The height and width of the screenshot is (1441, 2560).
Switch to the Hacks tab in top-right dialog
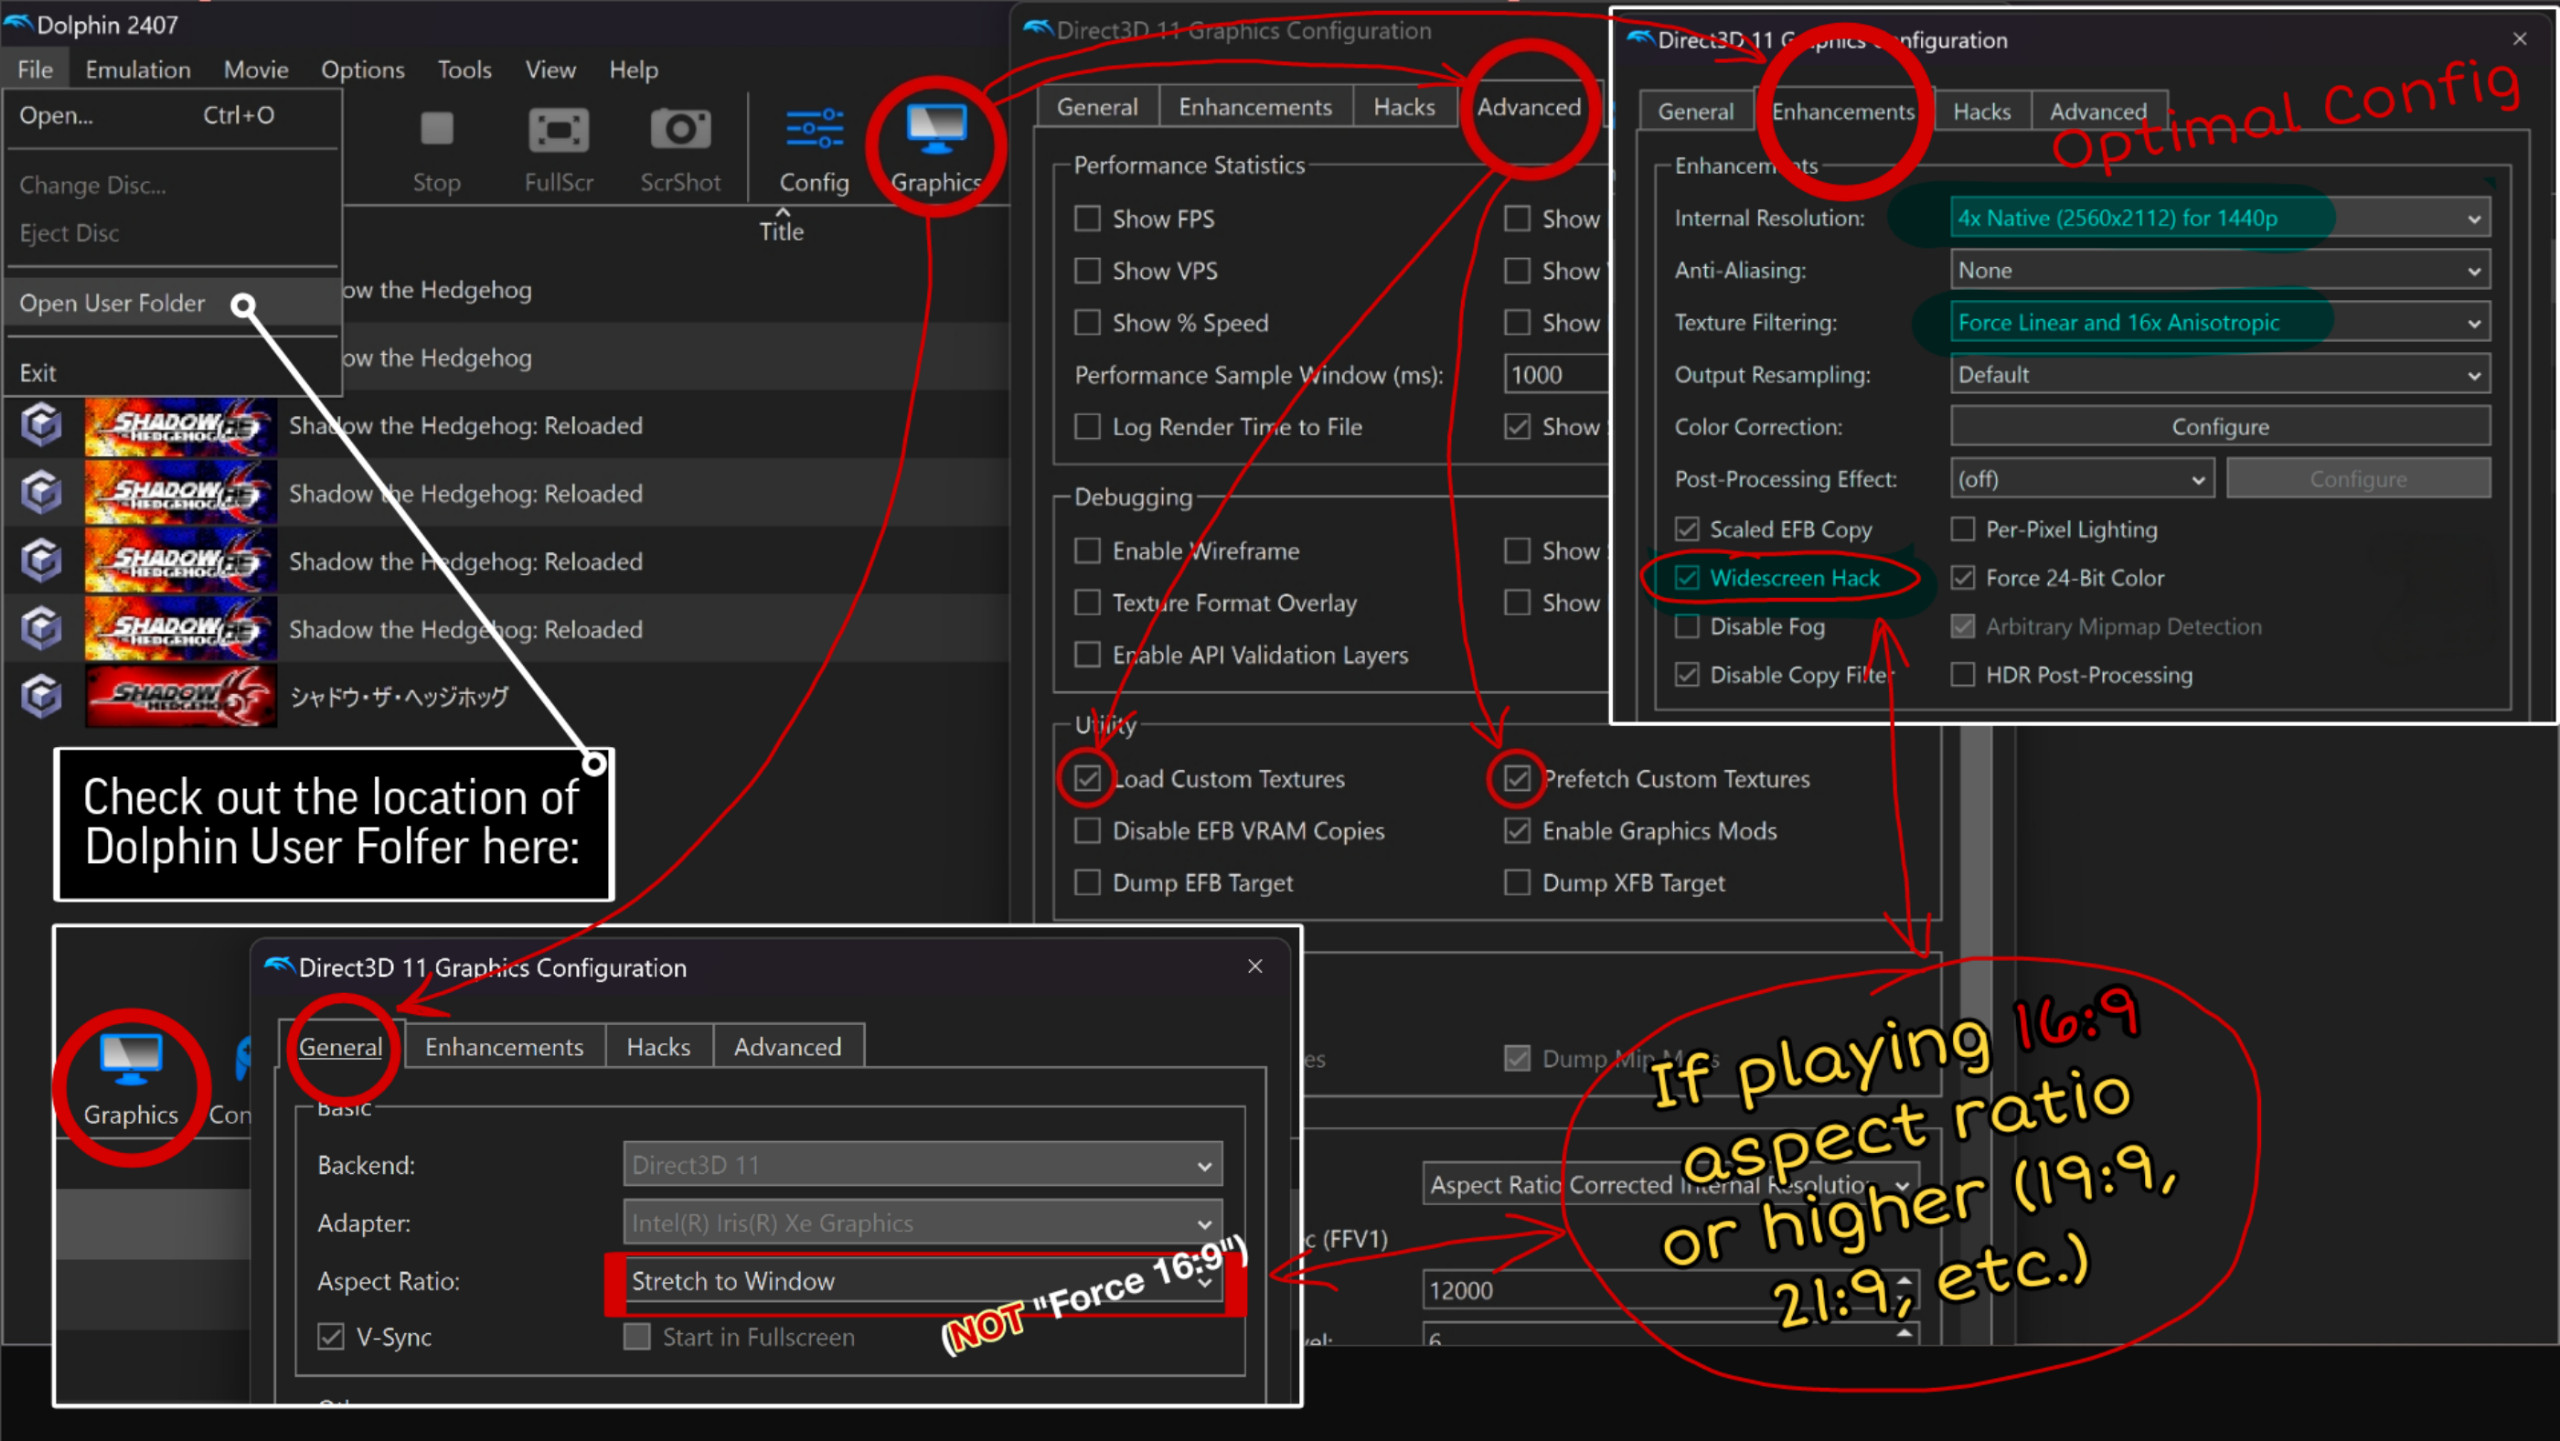(x=1981, y=112)
